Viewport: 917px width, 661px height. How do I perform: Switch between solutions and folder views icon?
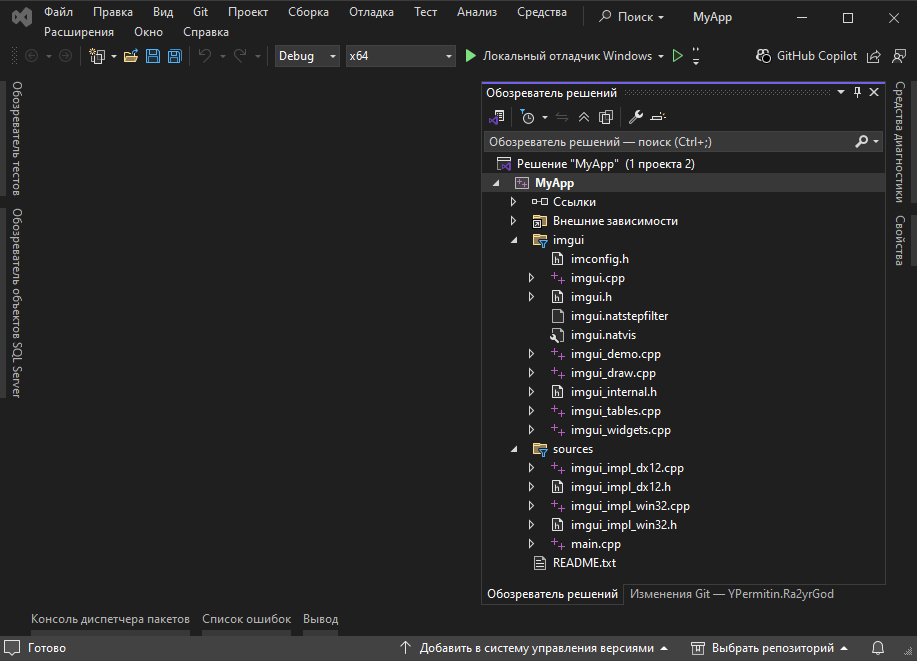point(497,118)
